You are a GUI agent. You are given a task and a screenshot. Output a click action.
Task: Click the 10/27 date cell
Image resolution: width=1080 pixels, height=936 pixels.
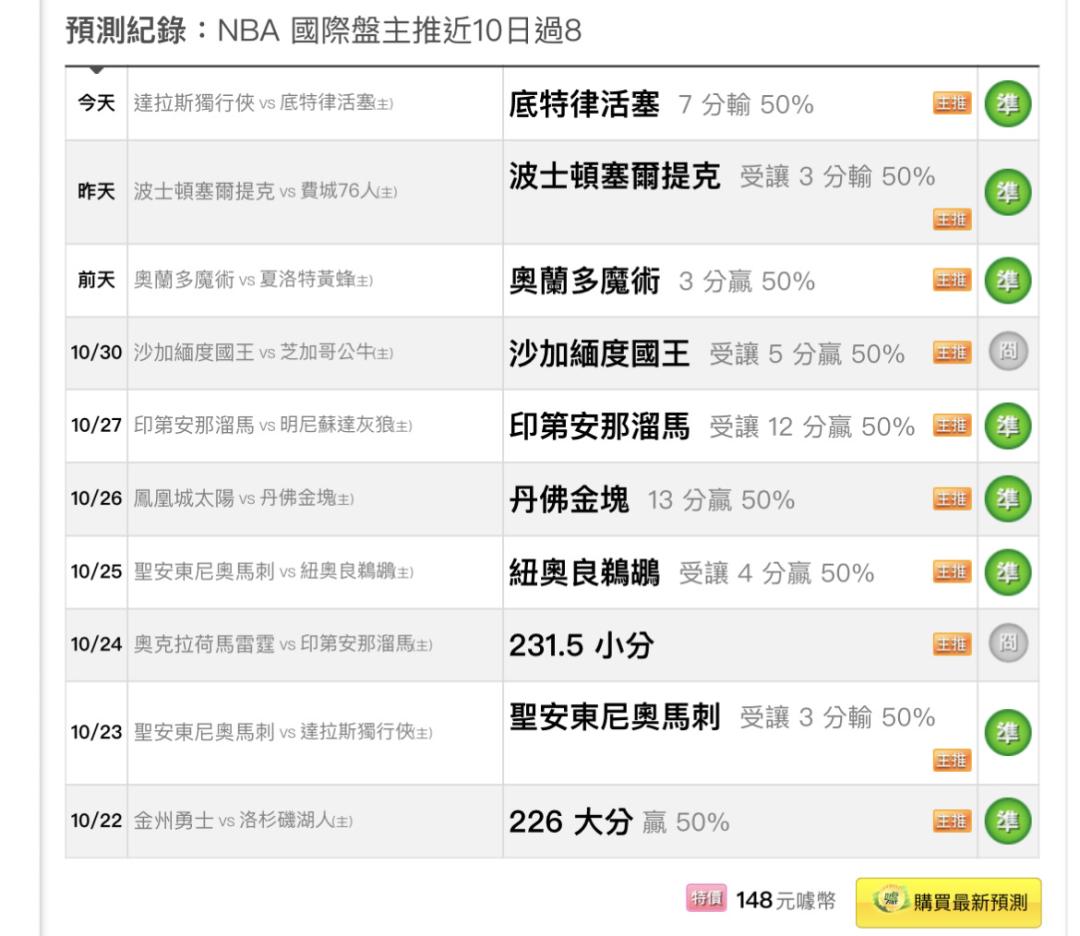[96, 426]
